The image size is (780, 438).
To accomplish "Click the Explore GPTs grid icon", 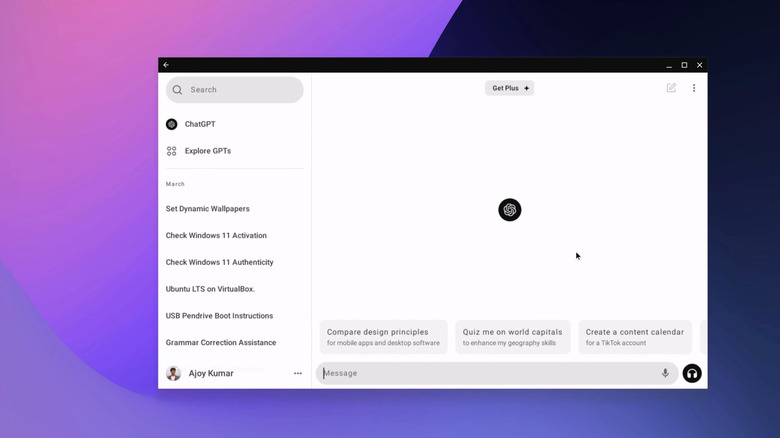I will [172, 151].
